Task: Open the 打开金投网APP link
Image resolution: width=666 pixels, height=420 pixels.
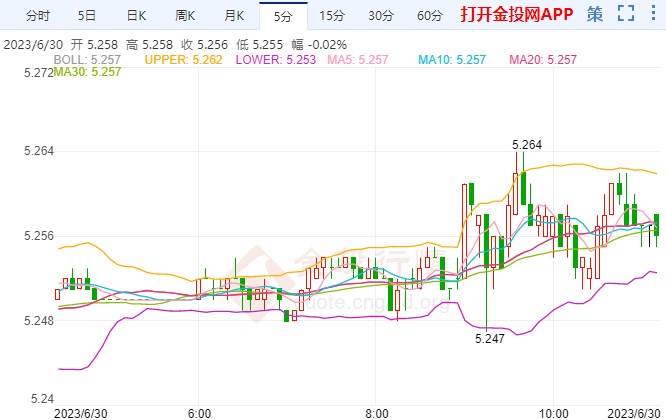Action: pos(517,14)
